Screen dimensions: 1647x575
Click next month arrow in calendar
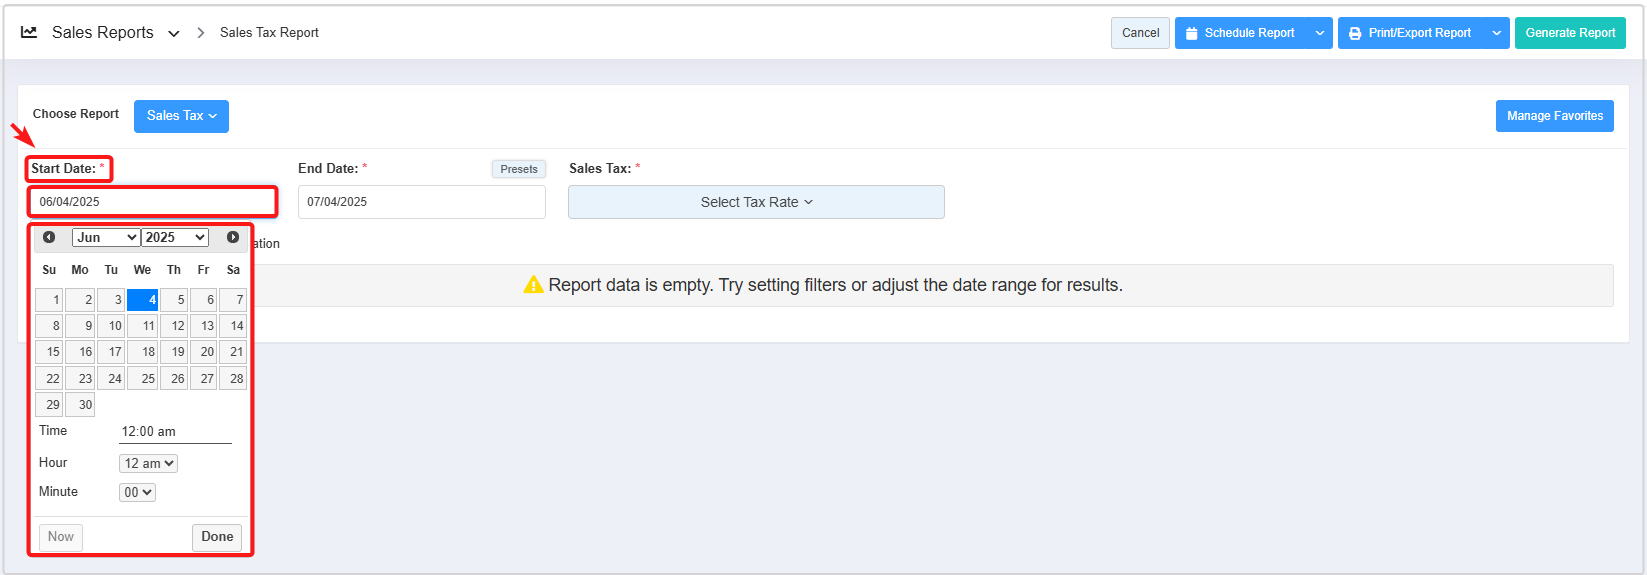(233, 237)
